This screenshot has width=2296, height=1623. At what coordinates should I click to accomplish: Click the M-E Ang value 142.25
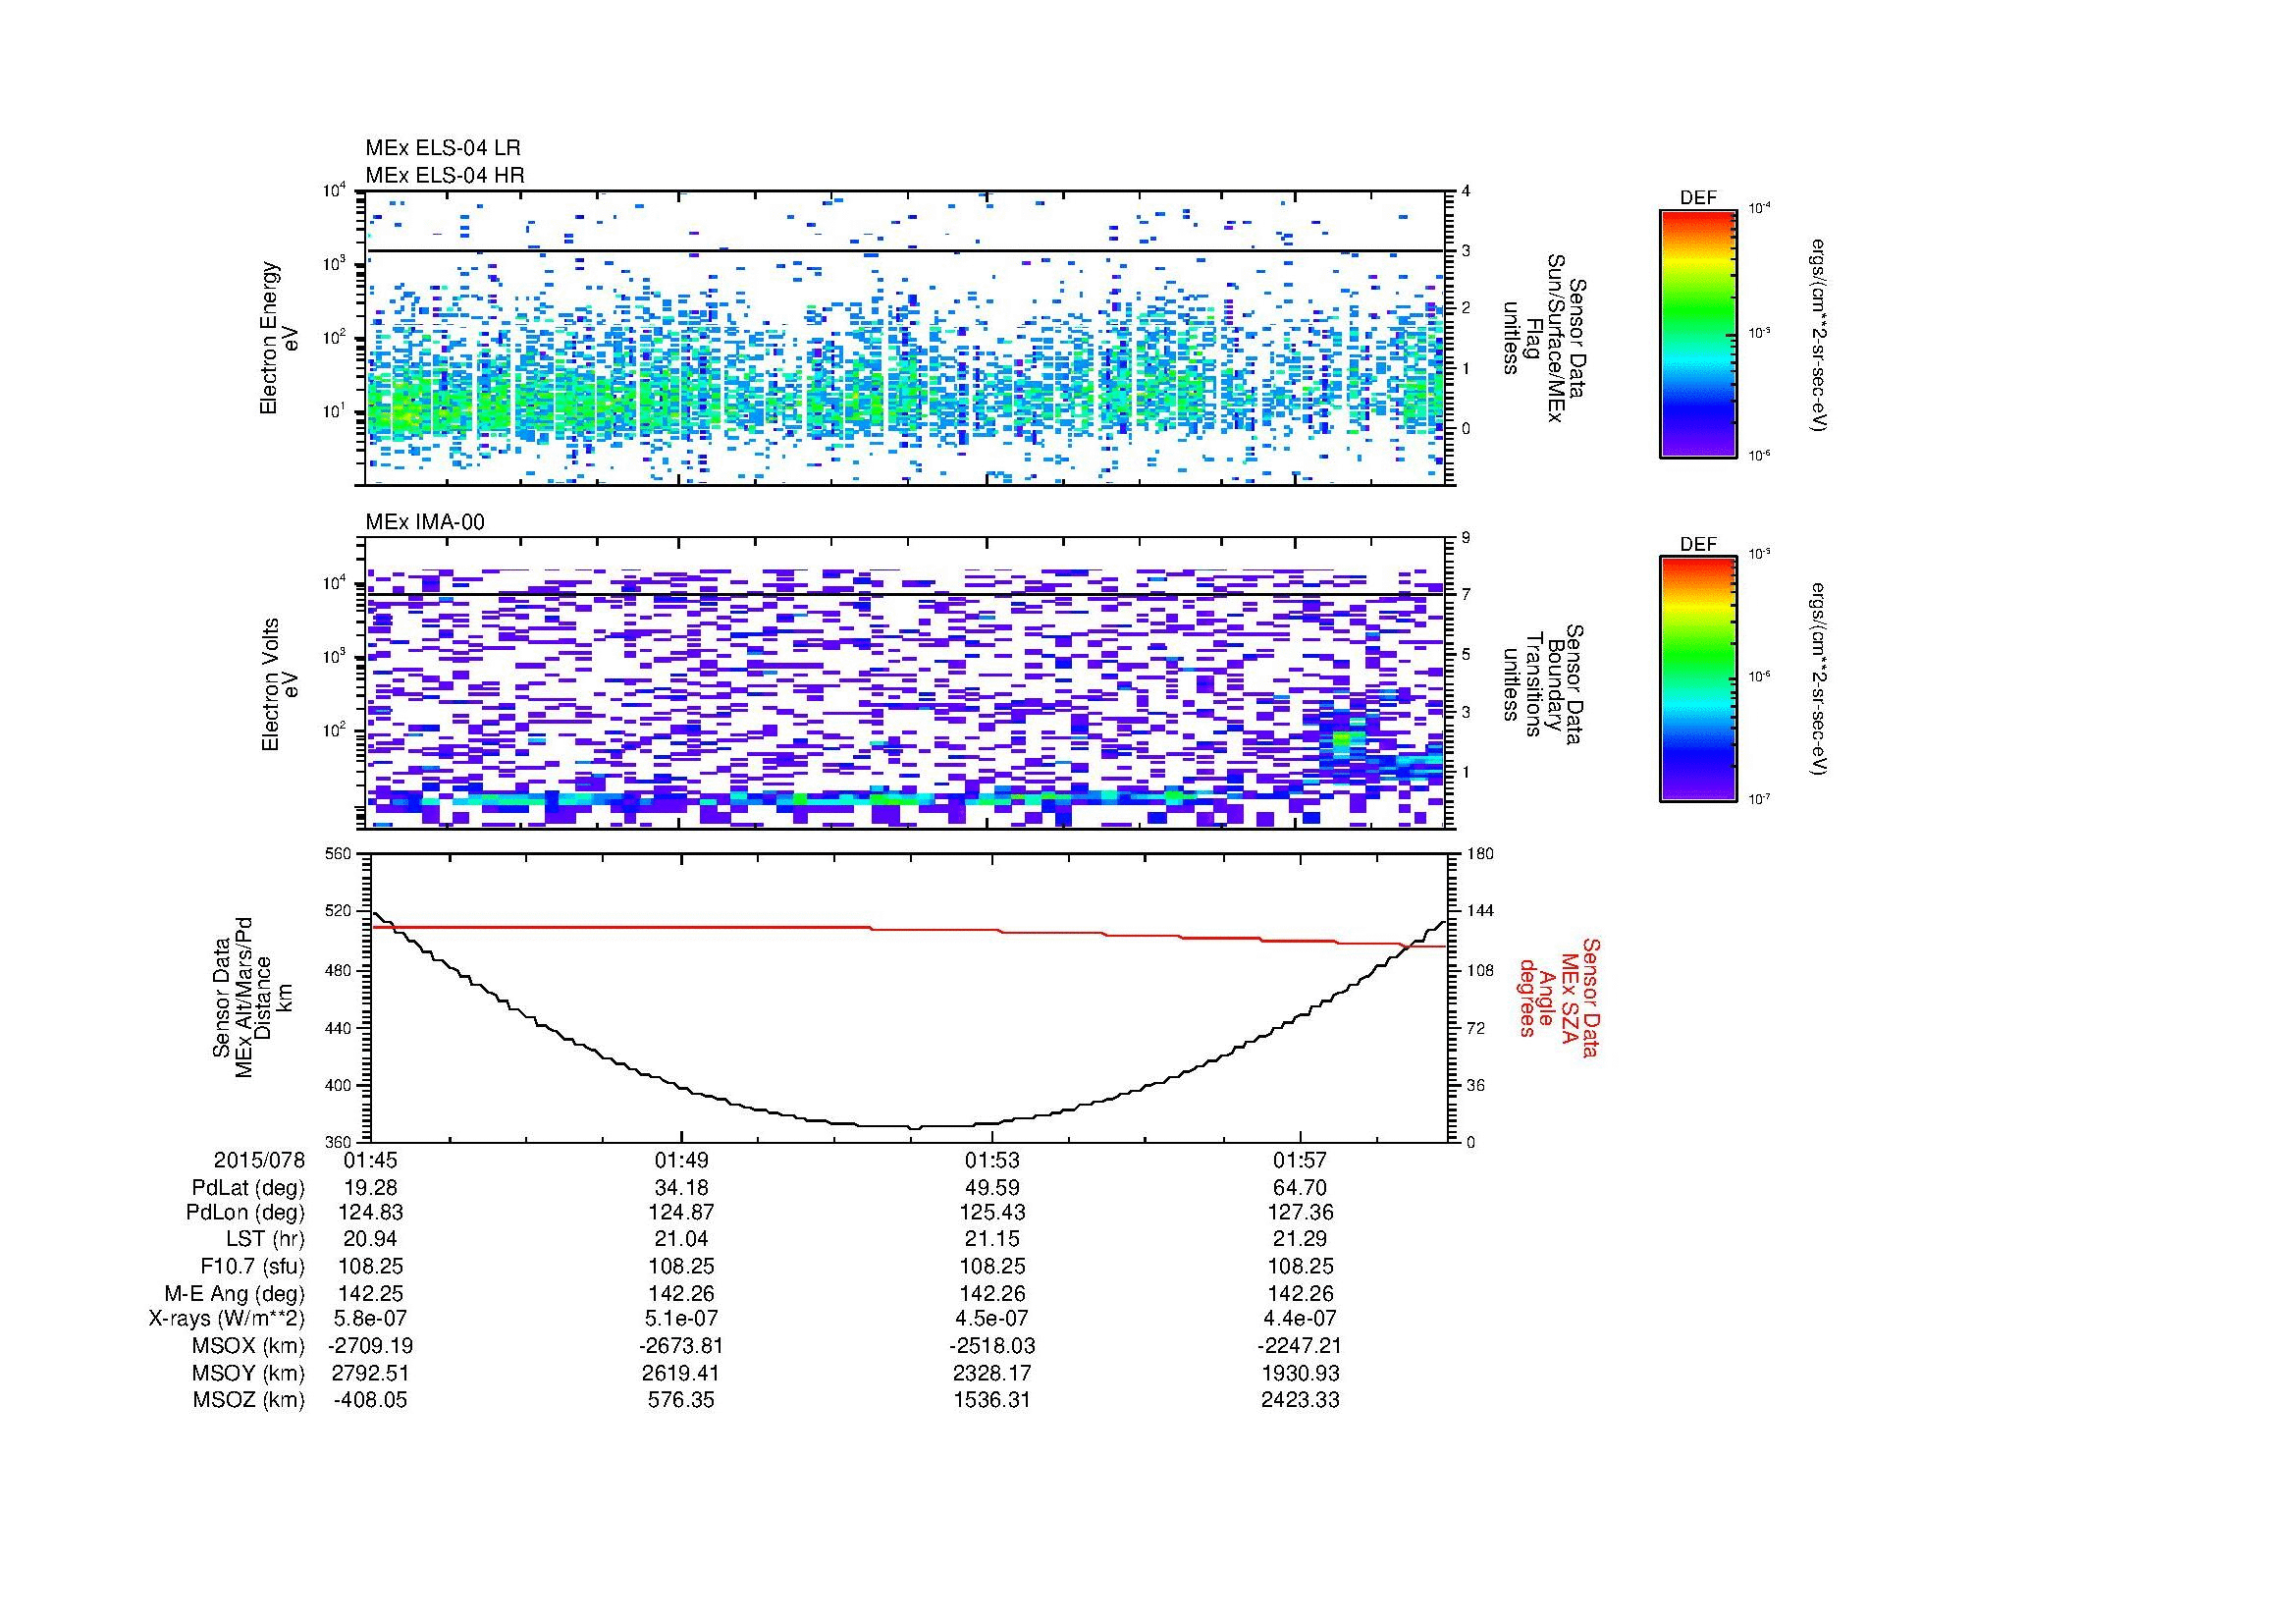click(370, 1293)
